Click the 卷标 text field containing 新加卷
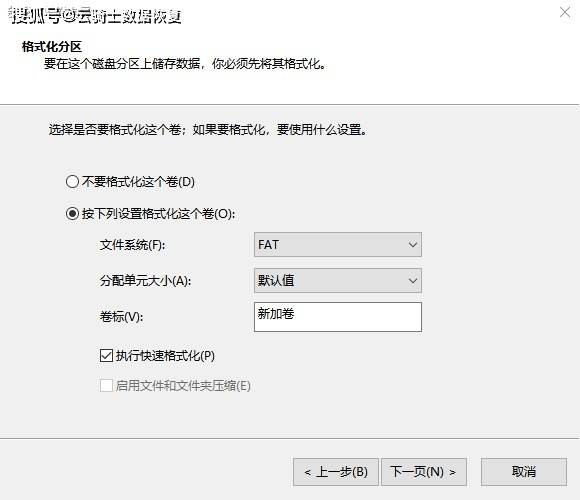Image resolution: width=580 pixels, height=500 pixels. click(338, 317)
